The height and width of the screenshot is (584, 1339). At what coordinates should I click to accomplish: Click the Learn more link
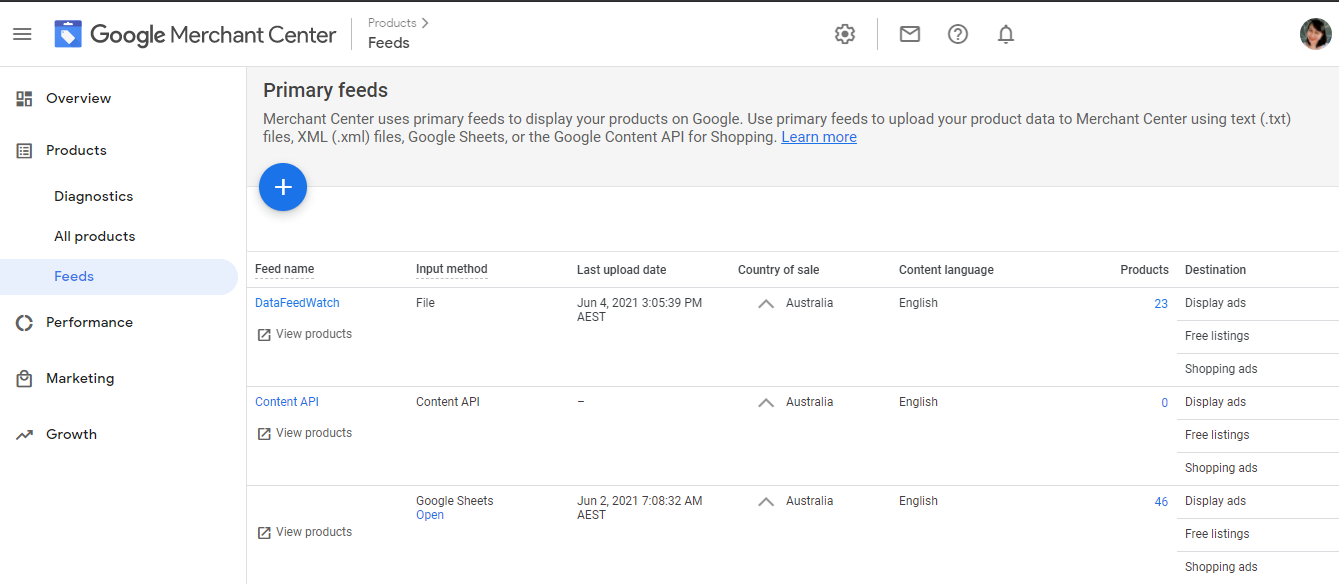pos(819,137)
